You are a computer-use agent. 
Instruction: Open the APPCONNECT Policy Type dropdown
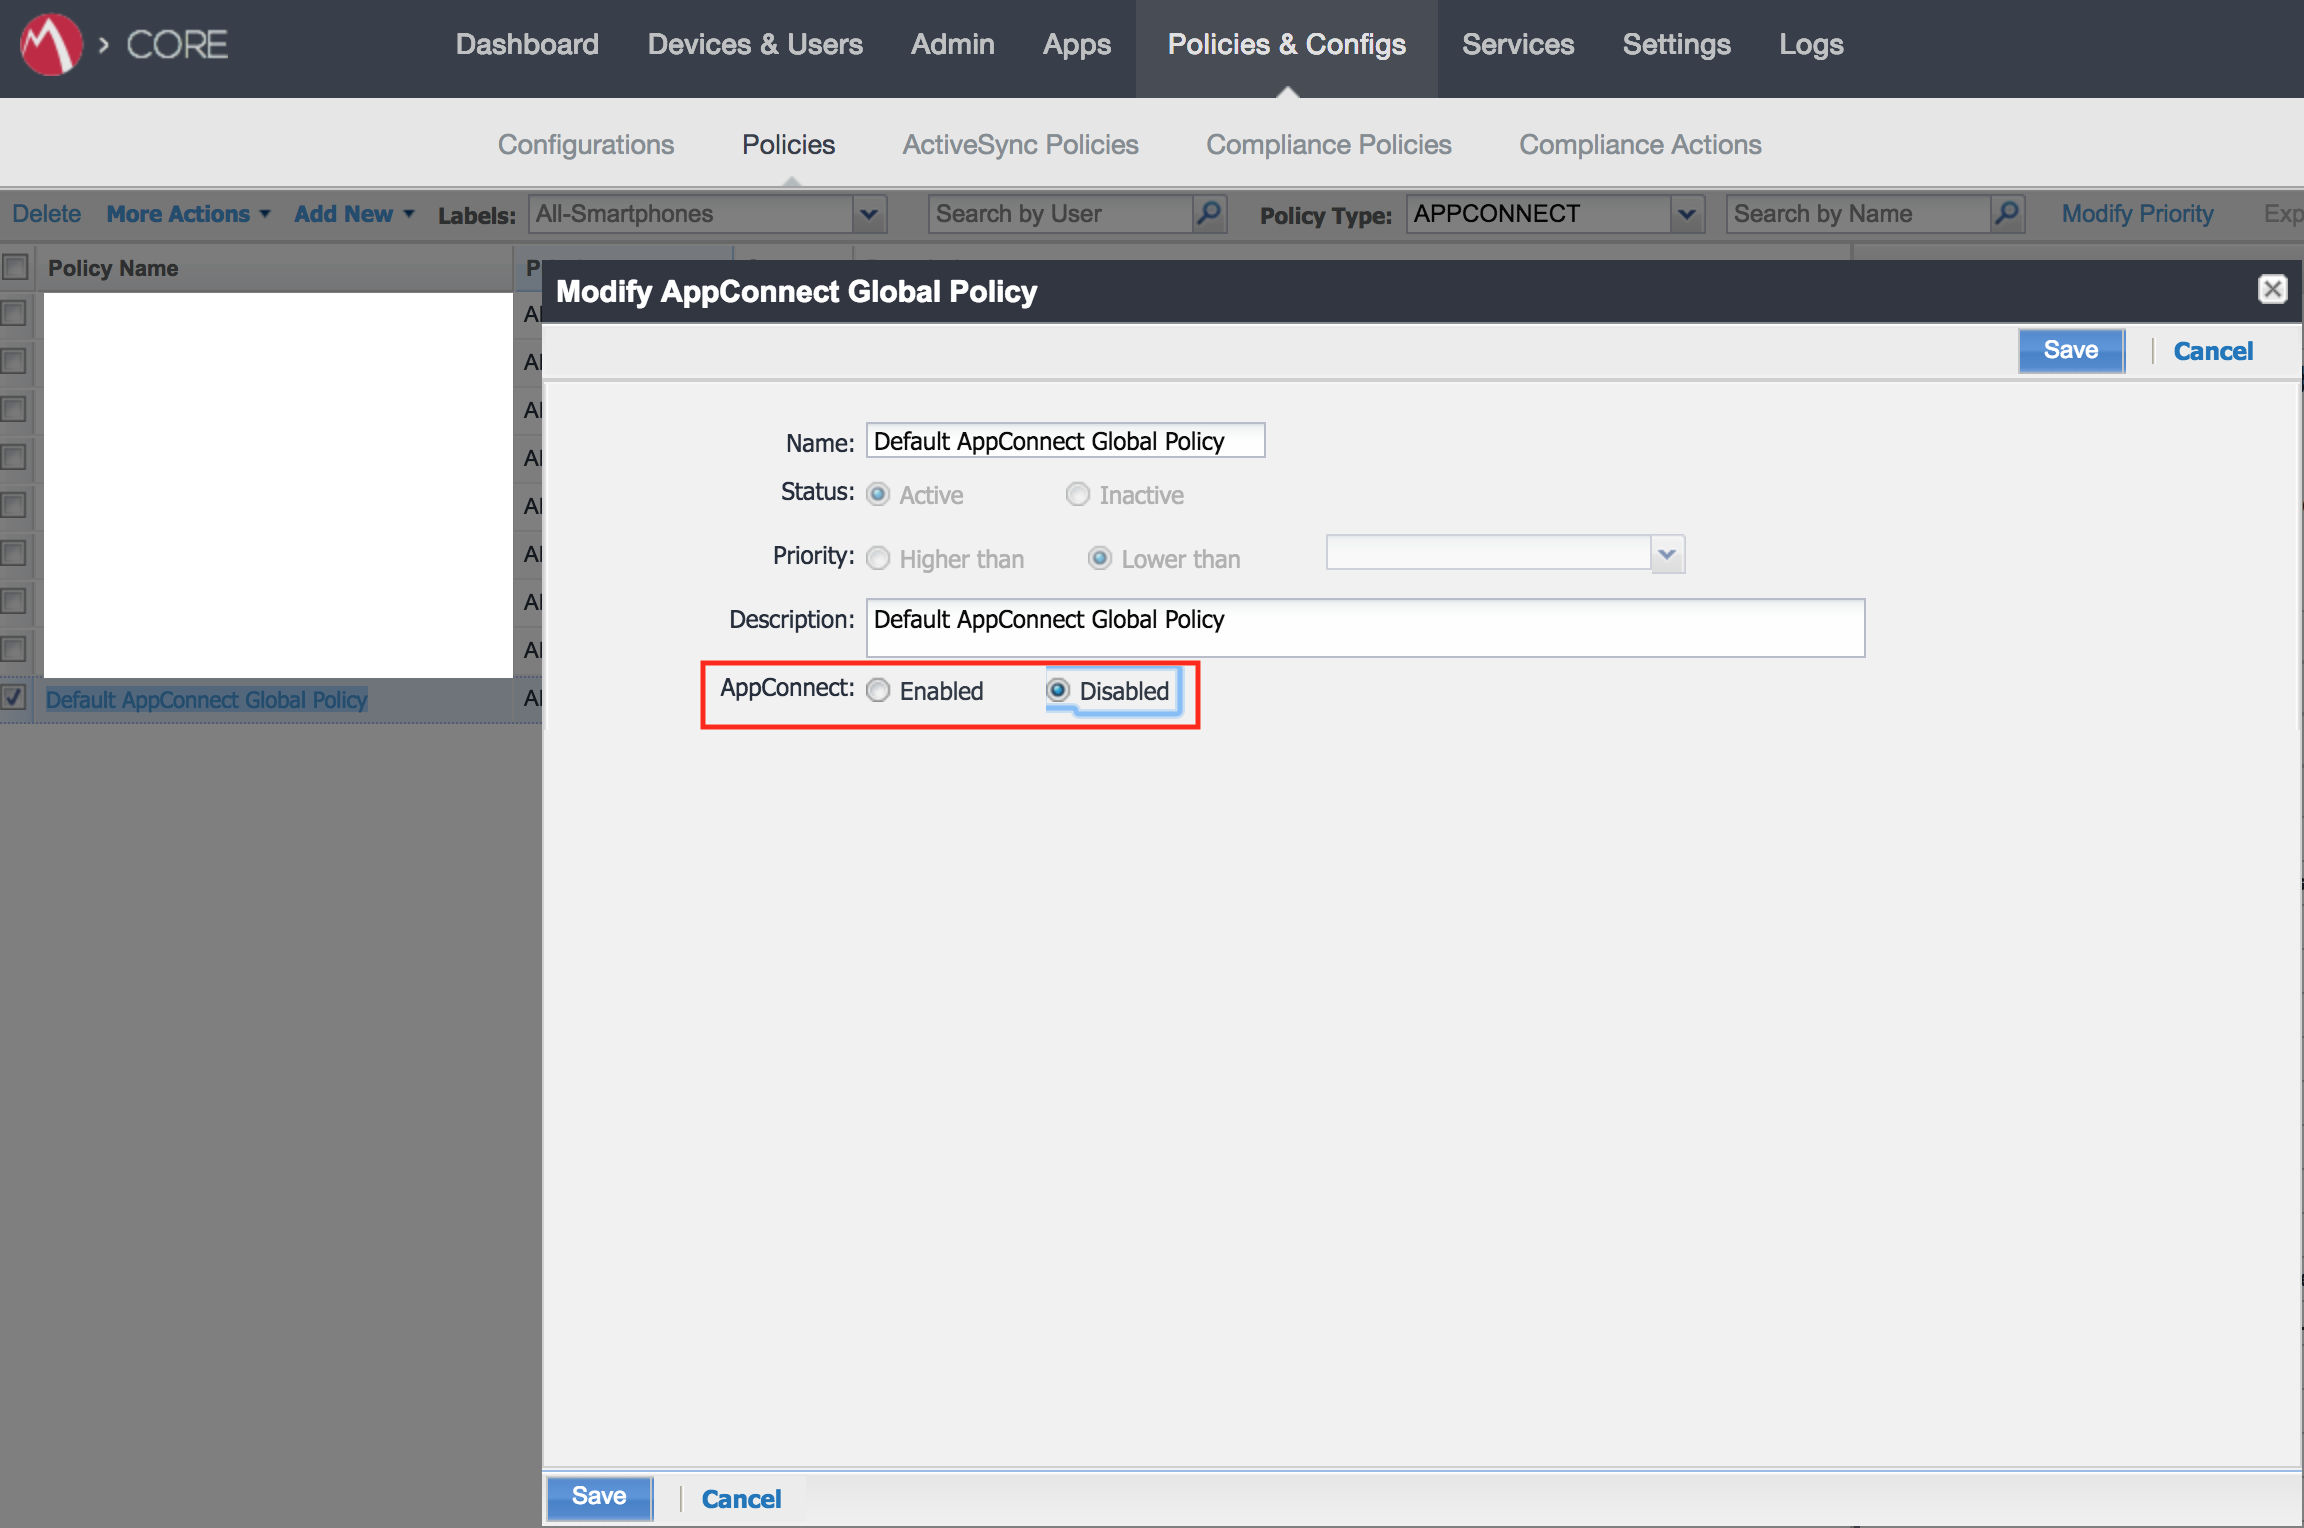tap(1688, 213)
